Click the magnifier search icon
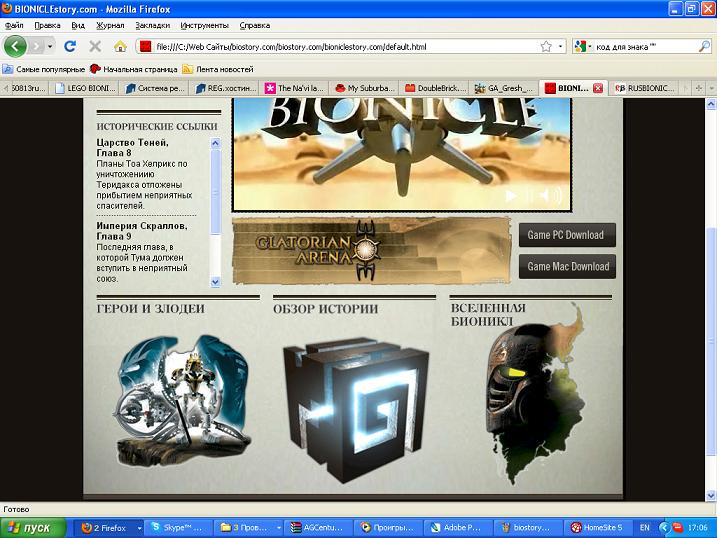This screenshot has height=538, width=717. coord(704,46)
